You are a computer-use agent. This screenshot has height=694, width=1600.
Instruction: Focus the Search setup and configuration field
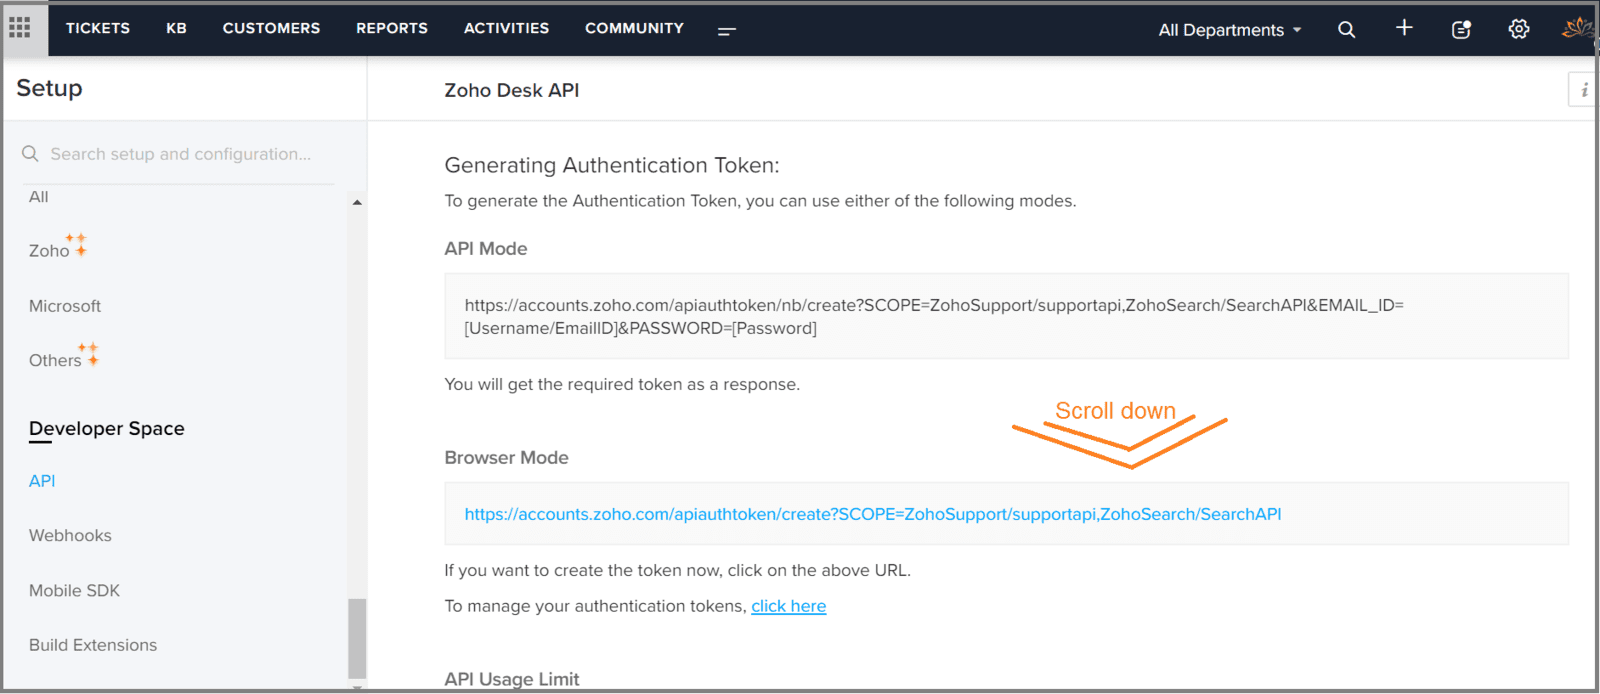181,154
